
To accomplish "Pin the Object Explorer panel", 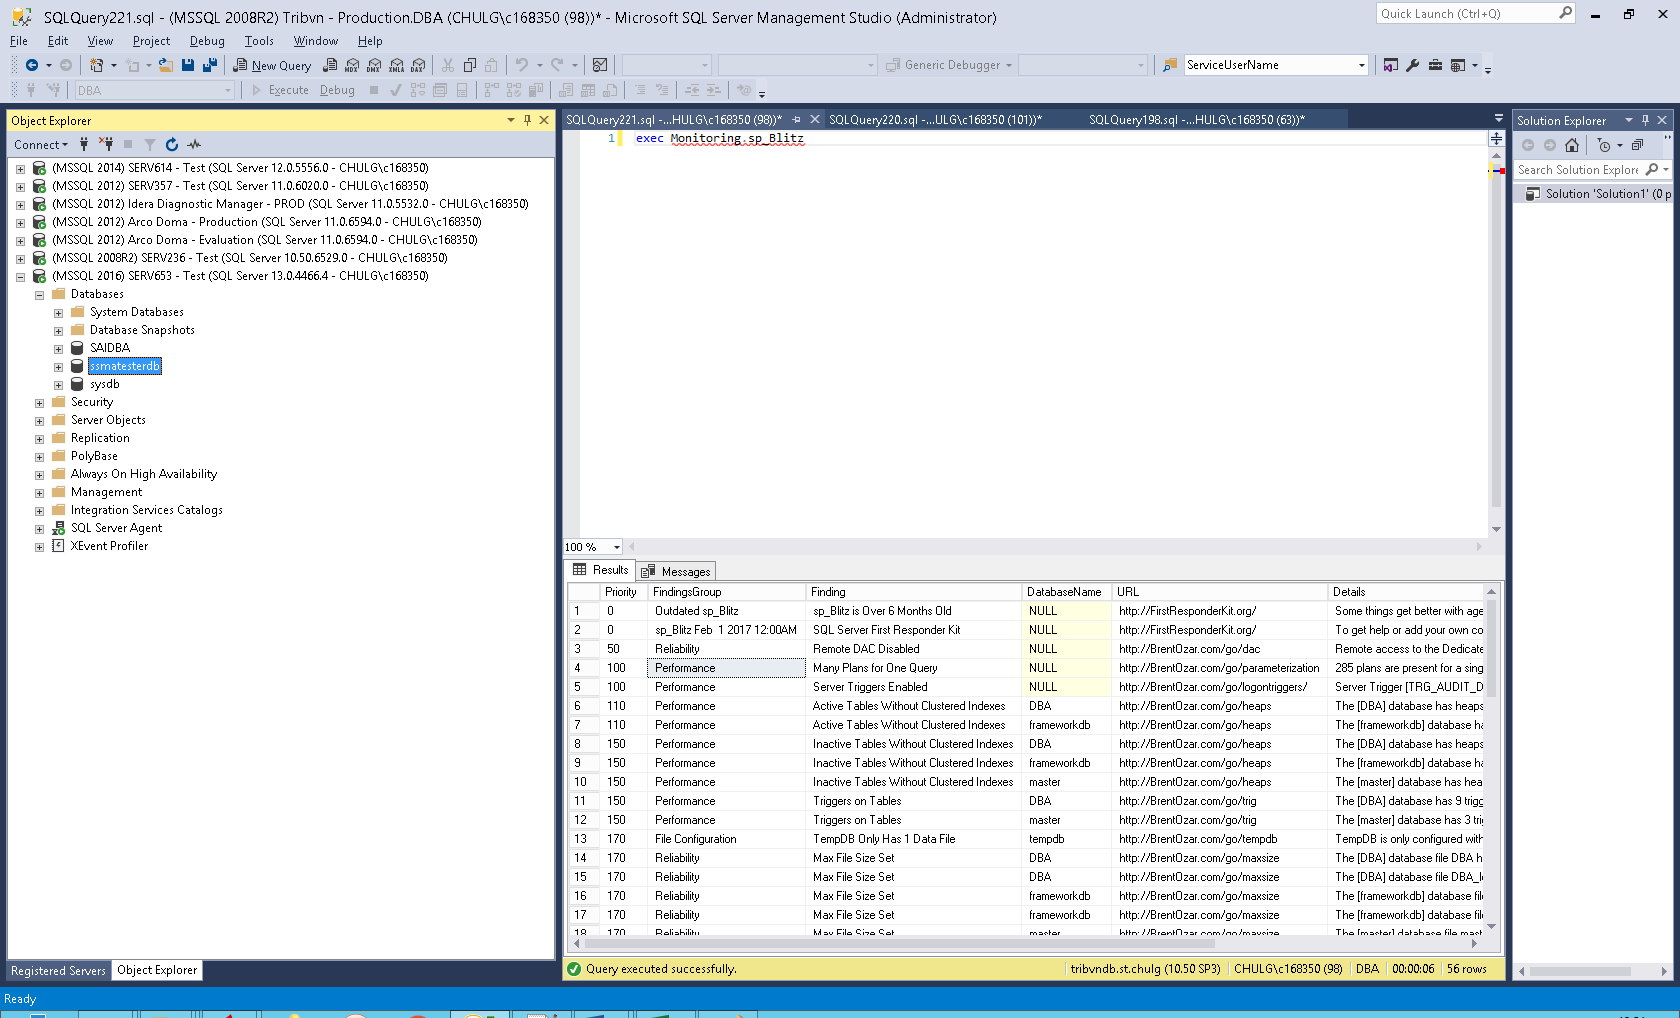I will click(x=527, y=120).
